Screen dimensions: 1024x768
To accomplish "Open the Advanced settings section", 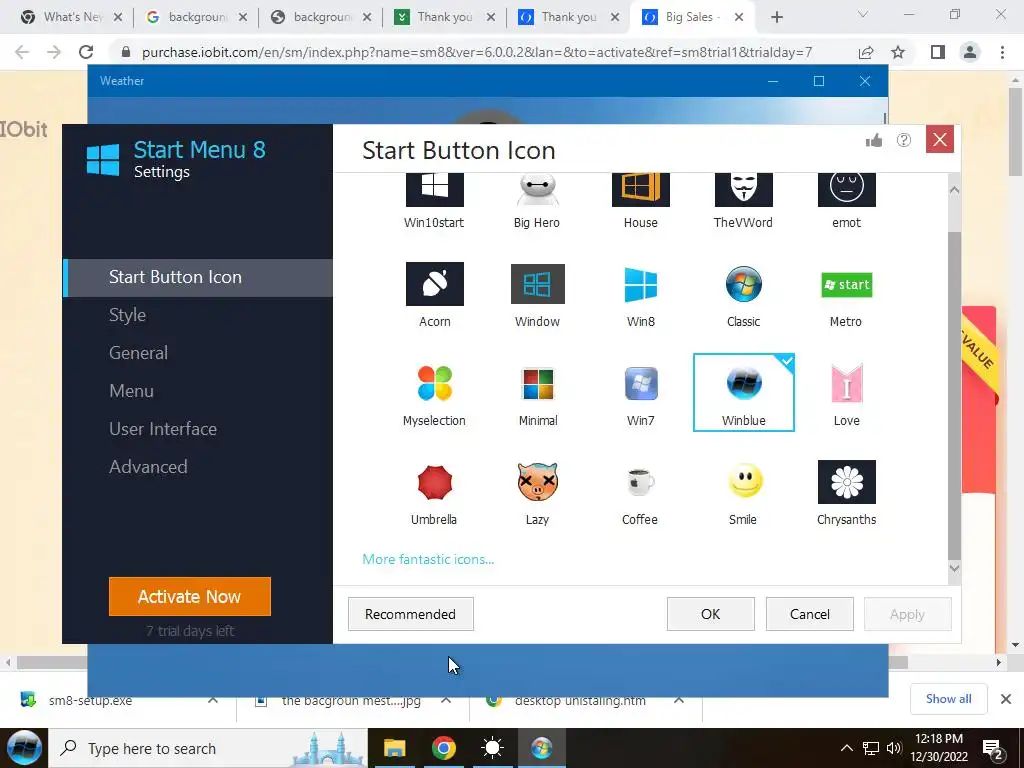I will tap(148, 466).
